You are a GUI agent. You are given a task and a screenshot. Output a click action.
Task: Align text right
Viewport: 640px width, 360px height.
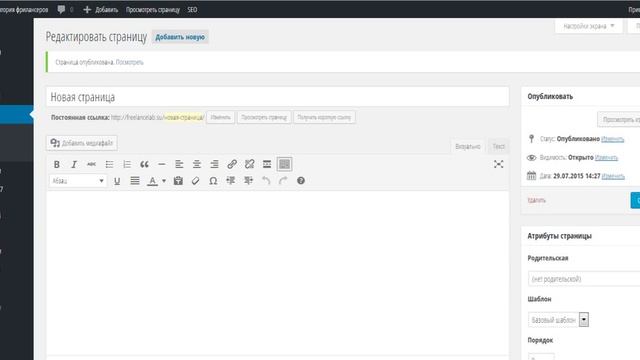pos(214,164)
